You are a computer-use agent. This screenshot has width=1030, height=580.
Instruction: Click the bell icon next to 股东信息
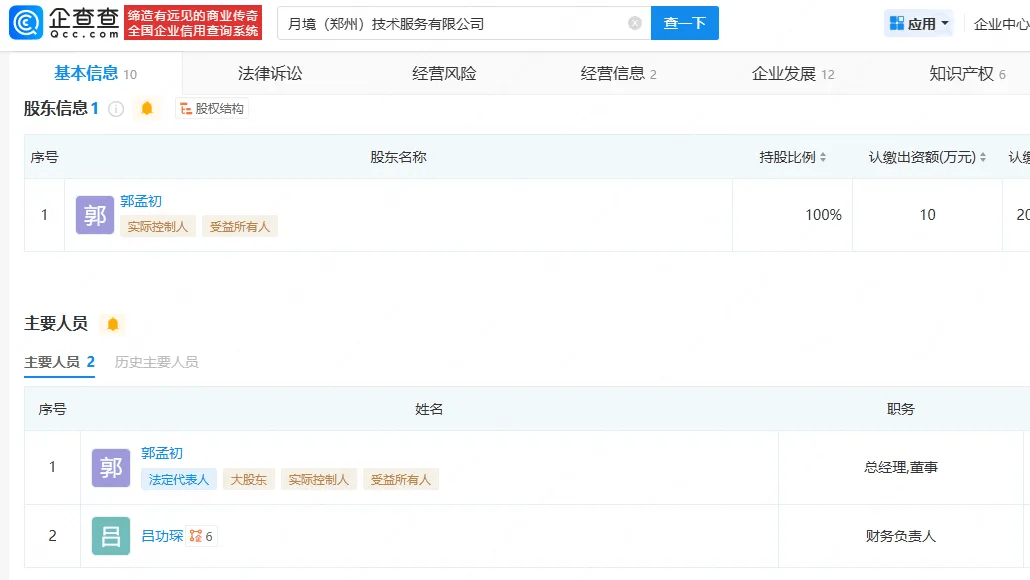click(x=147, y=109)
